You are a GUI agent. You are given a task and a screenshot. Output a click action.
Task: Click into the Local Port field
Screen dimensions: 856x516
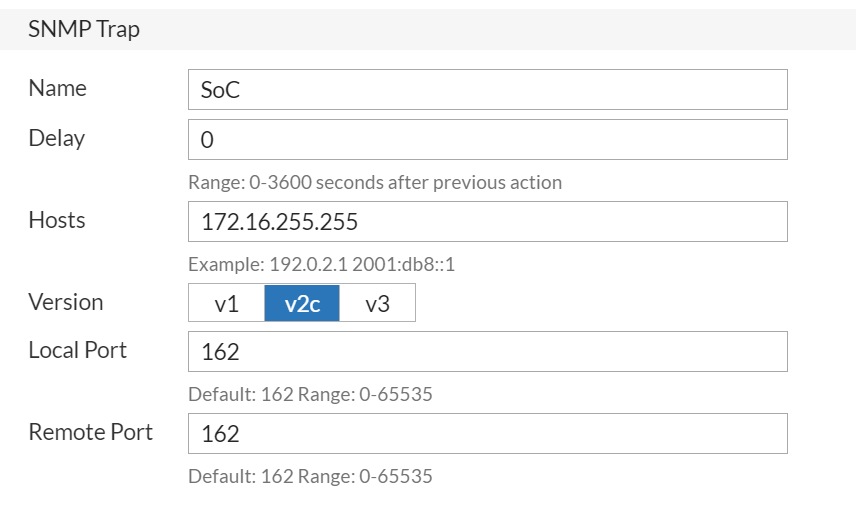point(487,352)
